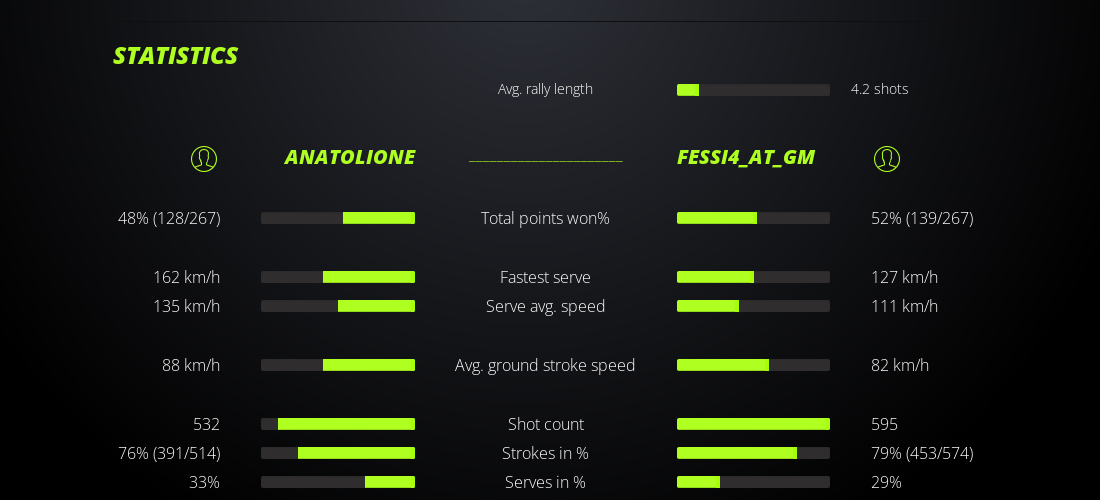1100x500 pixels.
Task: Click Fessi4_at_gm's shot count bar
Action: [753, 424]
